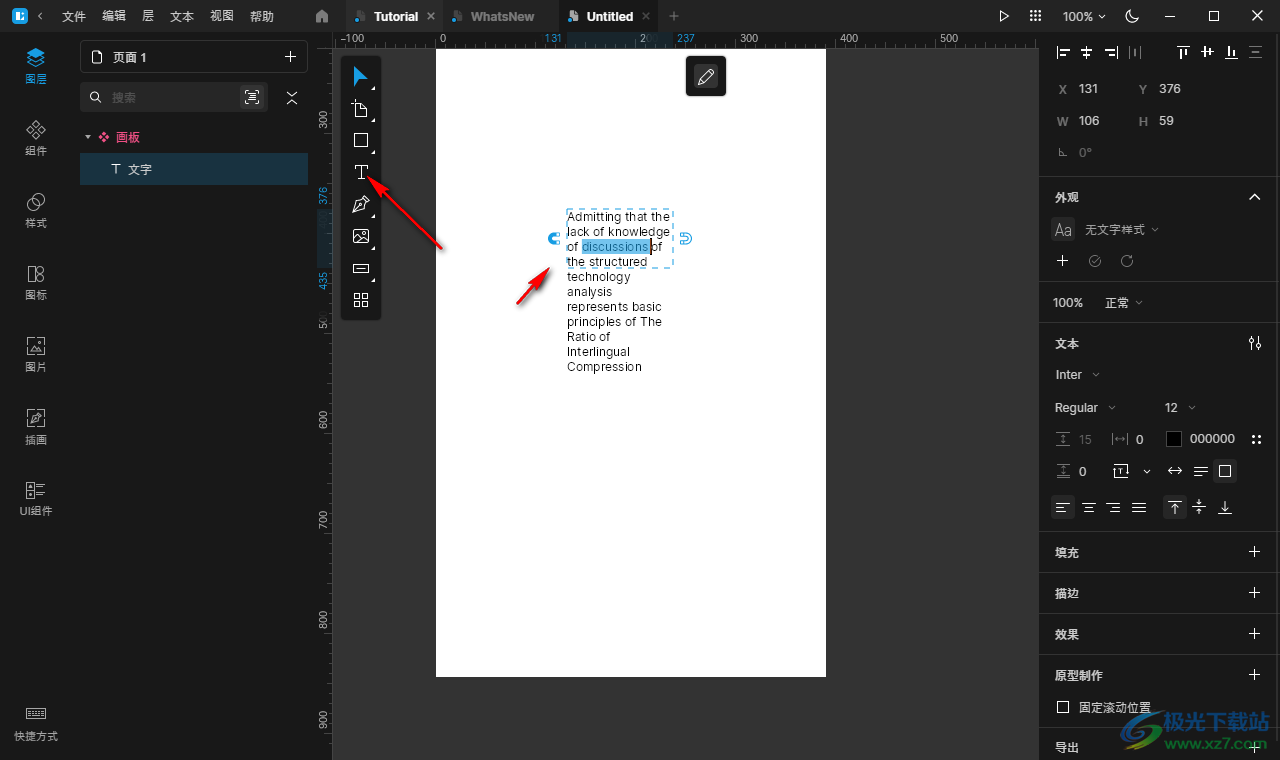Open the Components grid tool
The height and width of the screenshot is (760, 1280).
pos(361,300)
